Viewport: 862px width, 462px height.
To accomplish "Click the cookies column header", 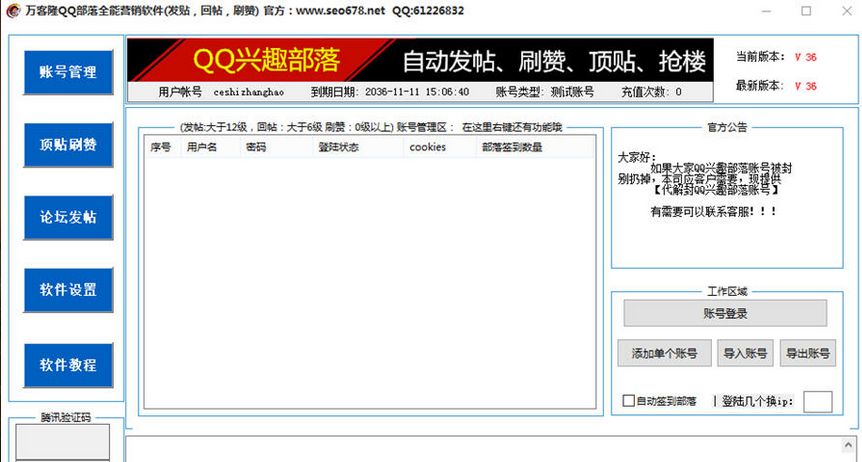I will (427, 147).
